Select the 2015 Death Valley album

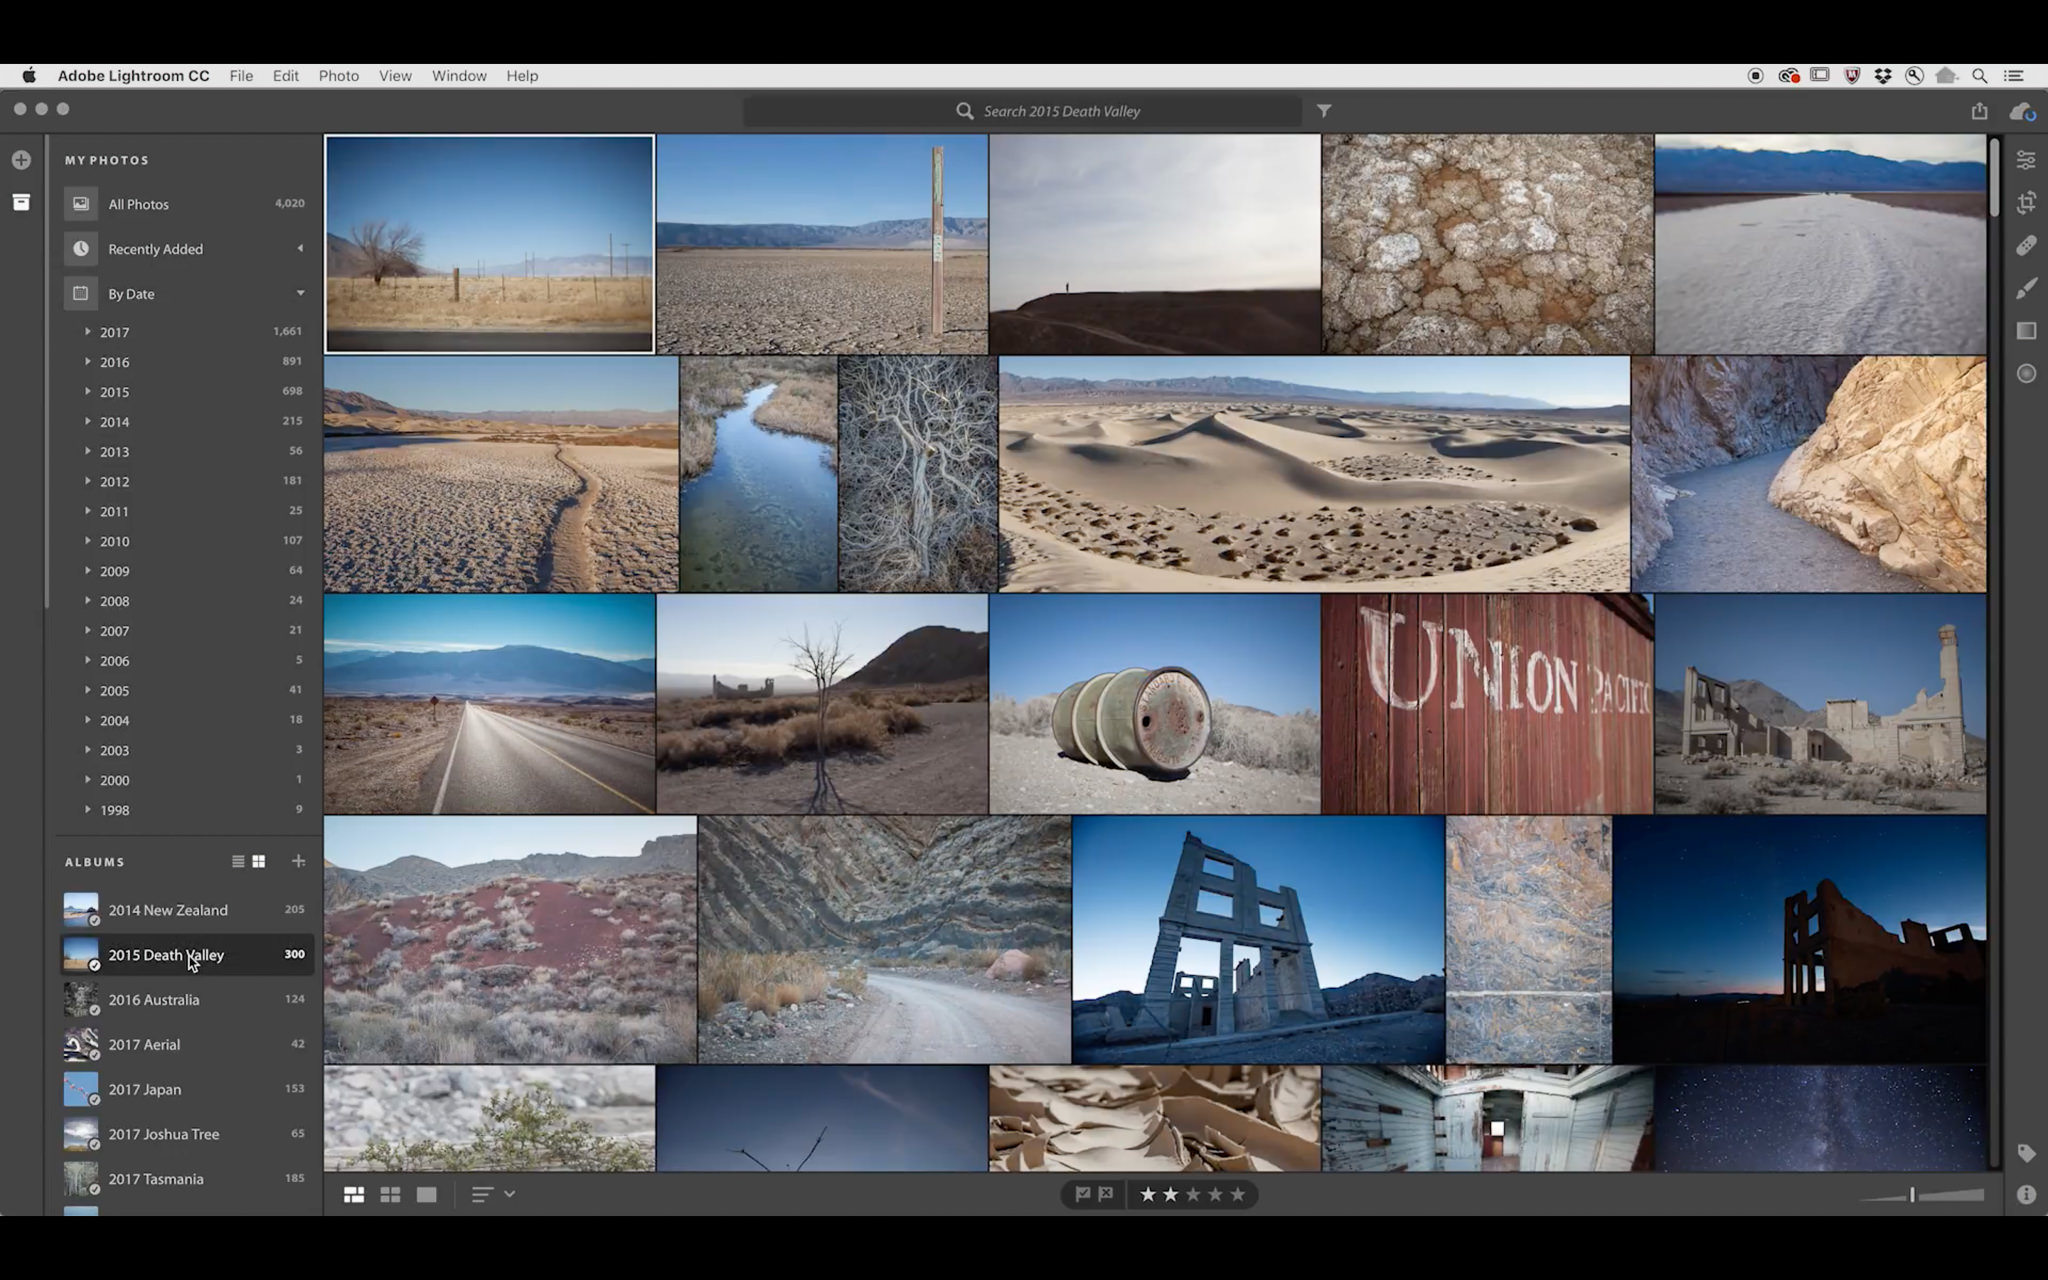[x=165, y=954]
